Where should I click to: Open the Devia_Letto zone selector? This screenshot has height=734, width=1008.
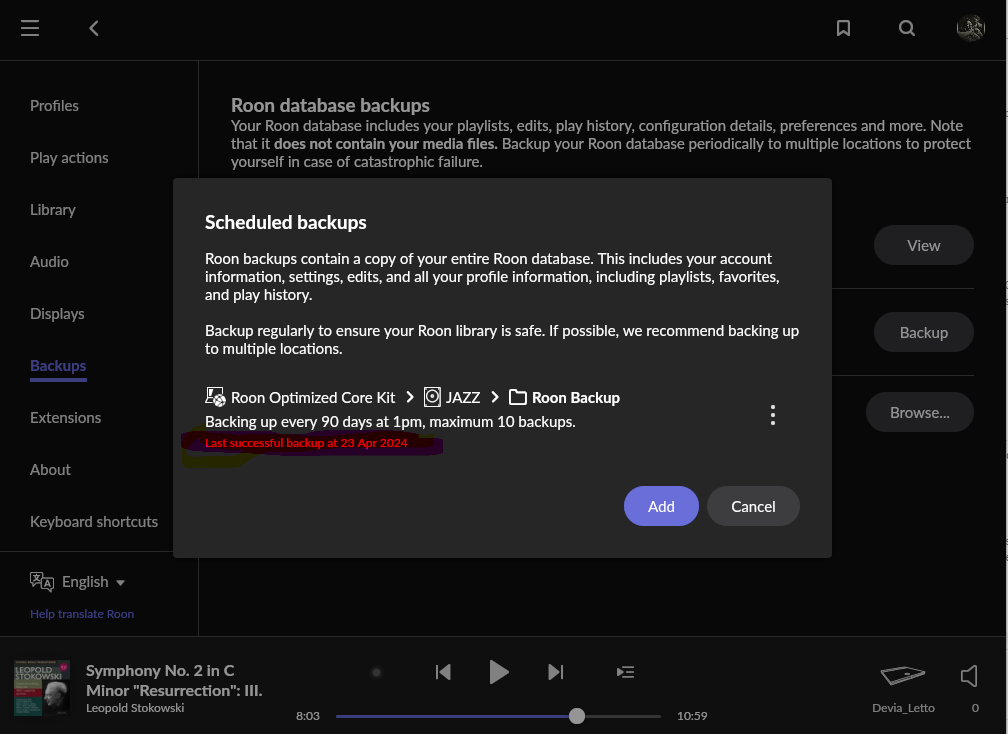[903, 676]
